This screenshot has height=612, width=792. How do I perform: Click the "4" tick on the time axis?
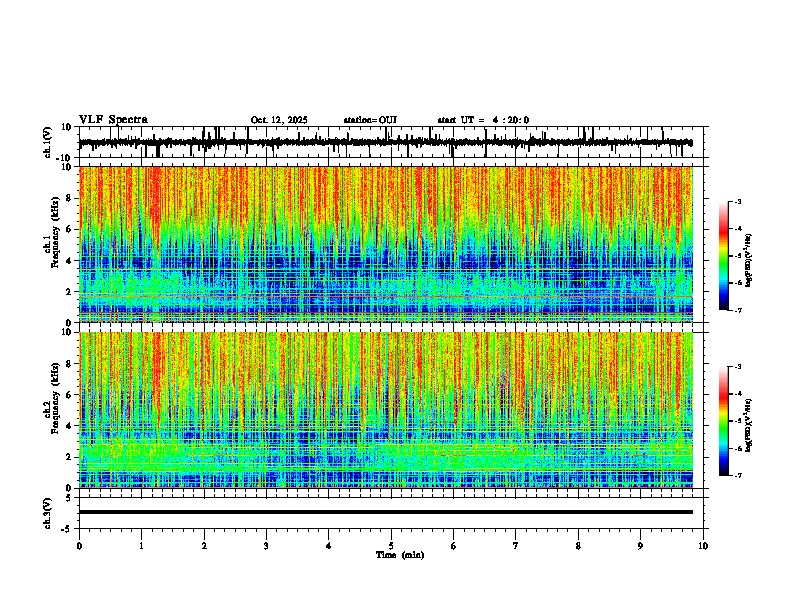(329, 546)
